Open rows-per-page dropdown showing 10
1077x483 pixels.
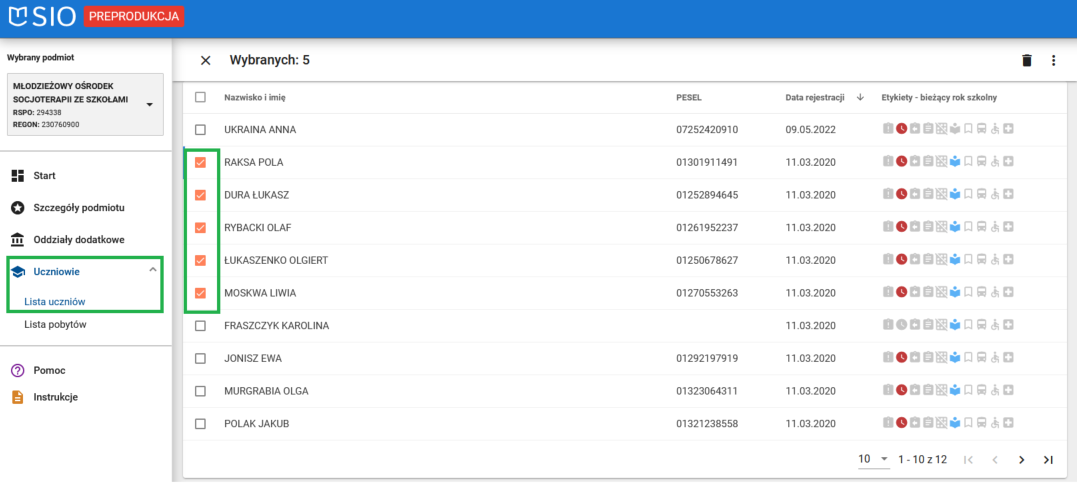pyautogui.click(x=874, y=459)
